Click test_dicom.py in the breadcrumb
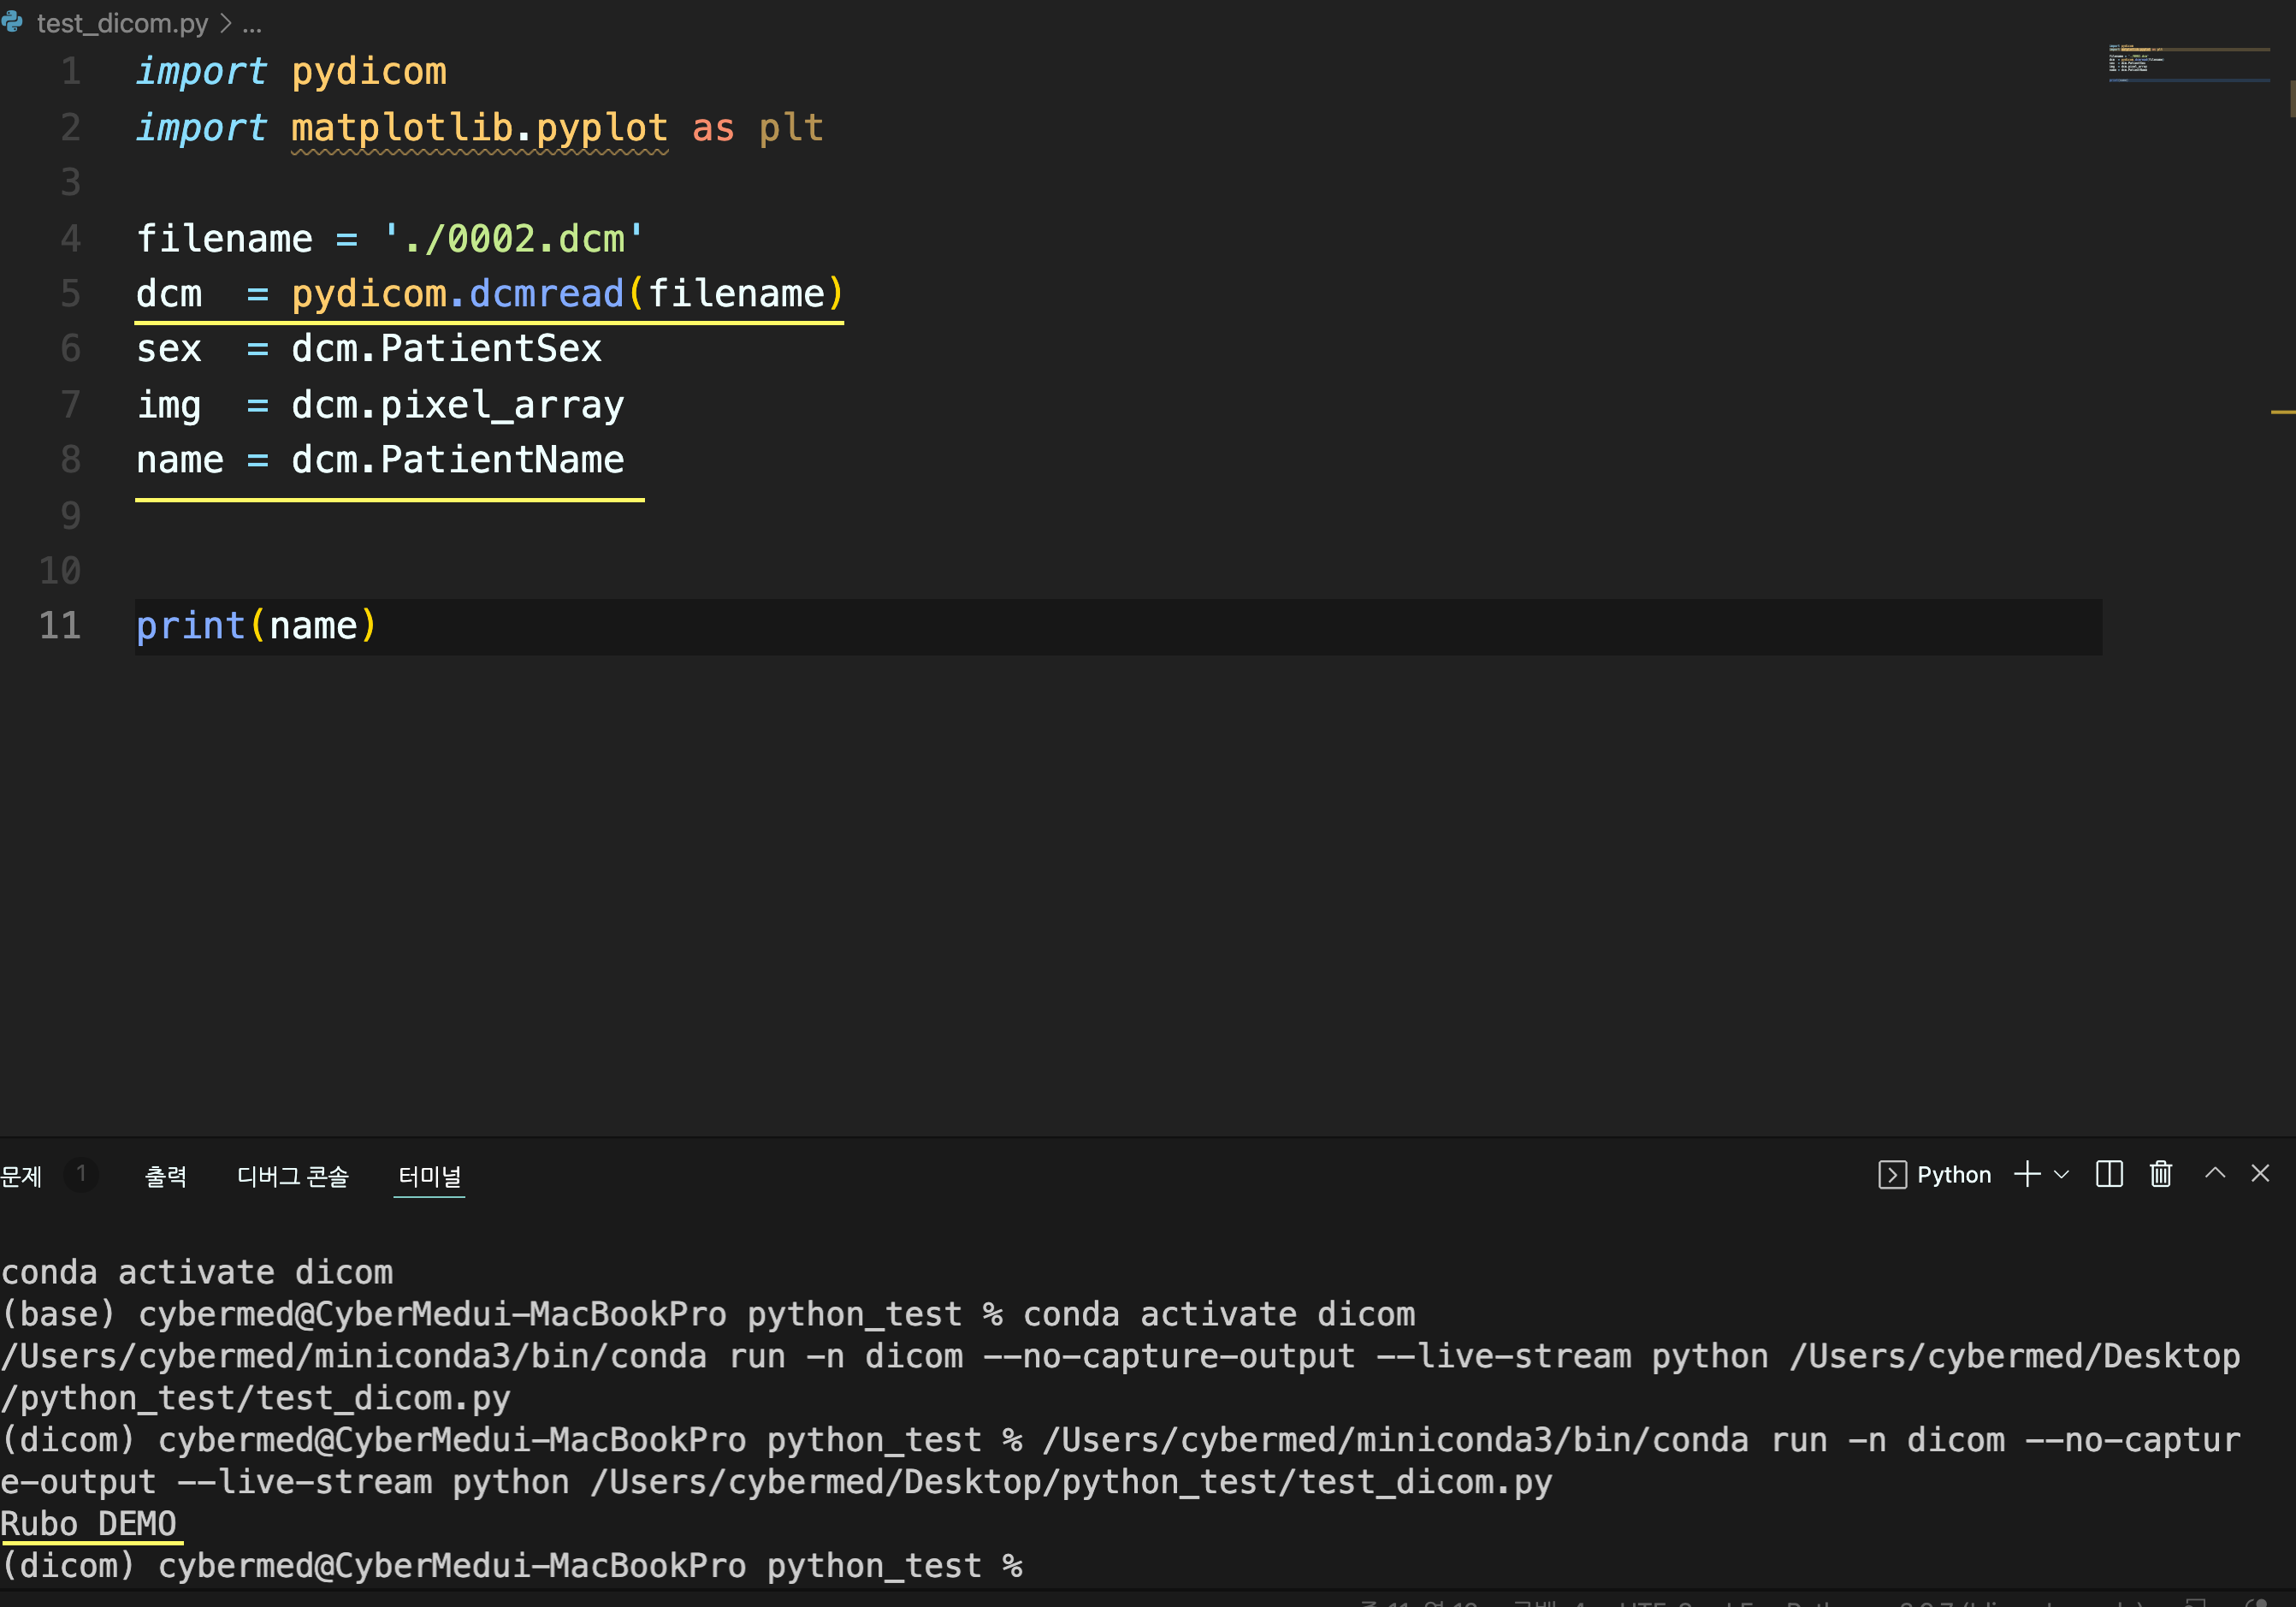Image resolution: width=2296 pixels, height=1607 pixels. coord(122,23)
